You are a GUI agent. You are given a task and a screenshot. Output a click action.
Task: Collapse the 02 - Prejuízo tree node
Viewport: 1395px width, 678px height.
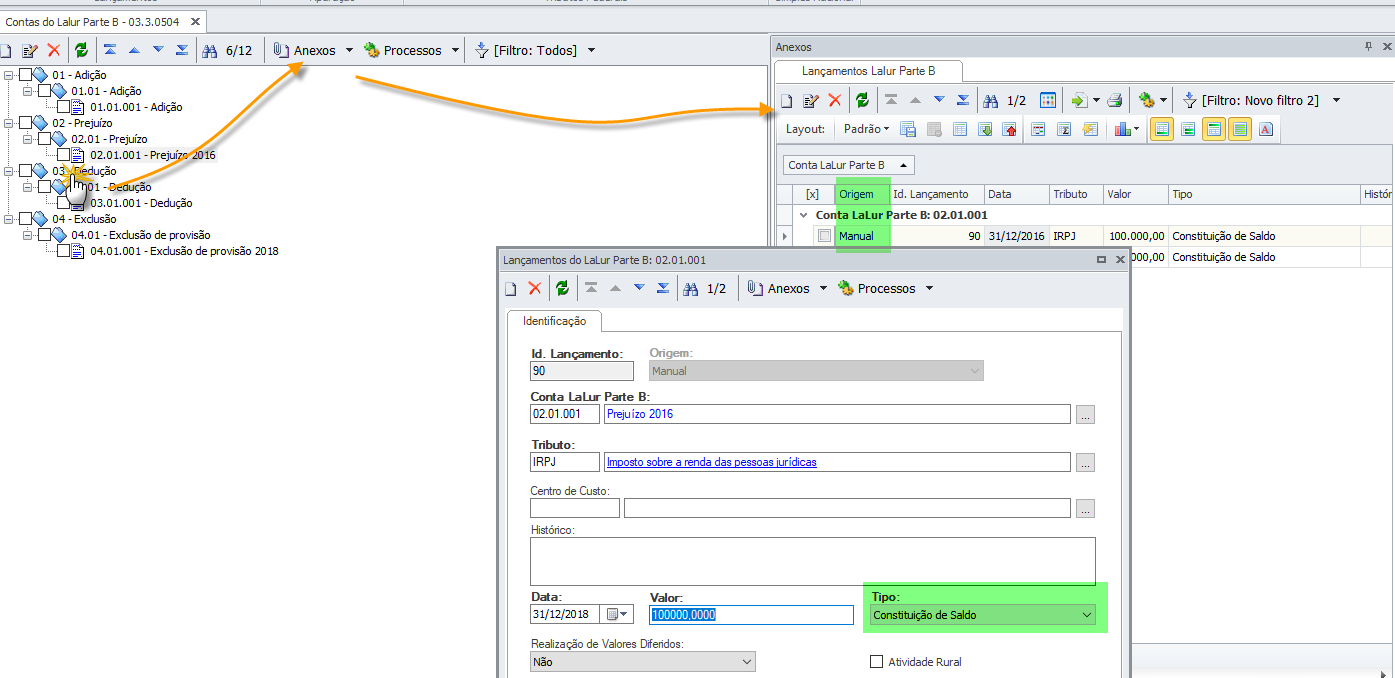coord(9,123)
